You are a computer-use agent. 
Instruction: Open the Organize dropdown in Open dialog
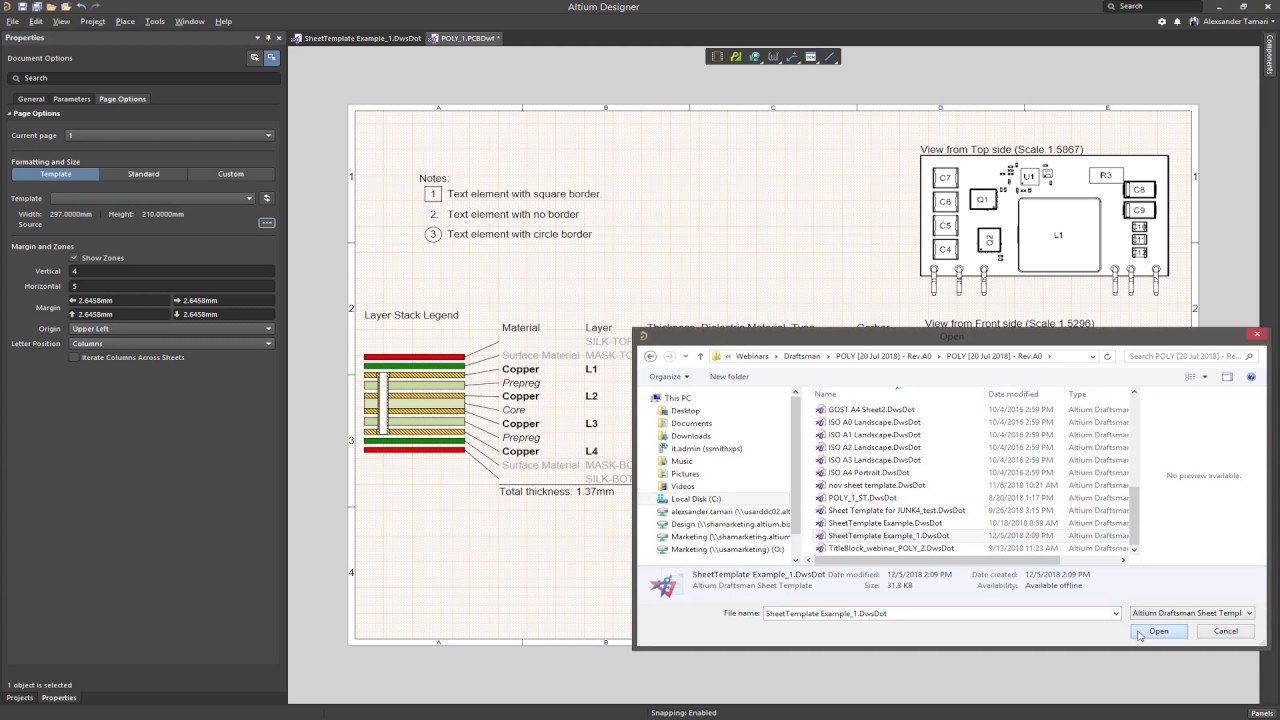click(669, 377)
